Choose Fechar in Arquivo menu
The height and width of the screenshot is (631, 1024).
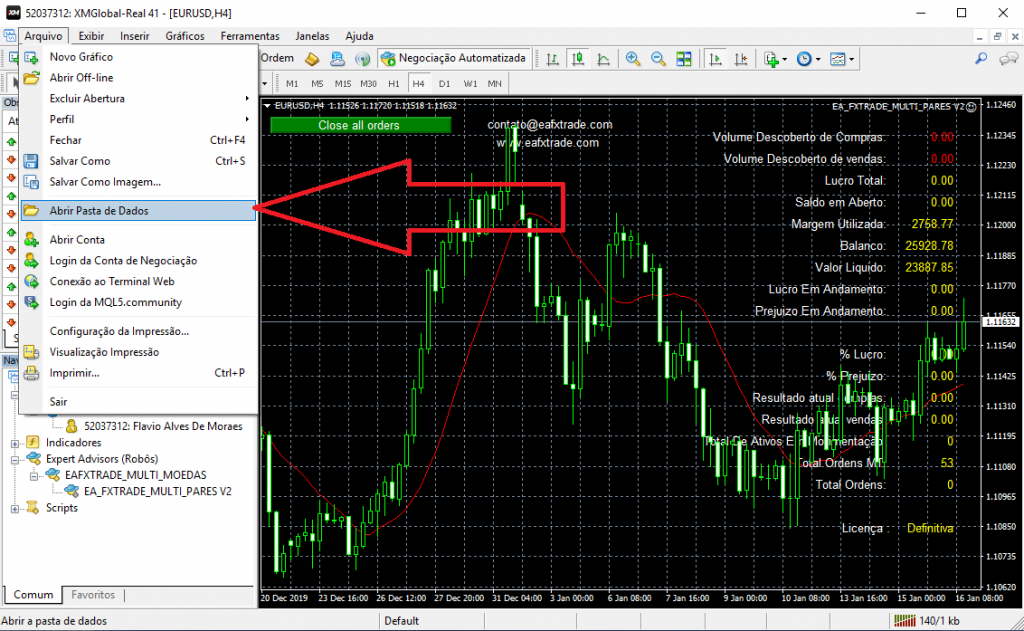[138, 140]
